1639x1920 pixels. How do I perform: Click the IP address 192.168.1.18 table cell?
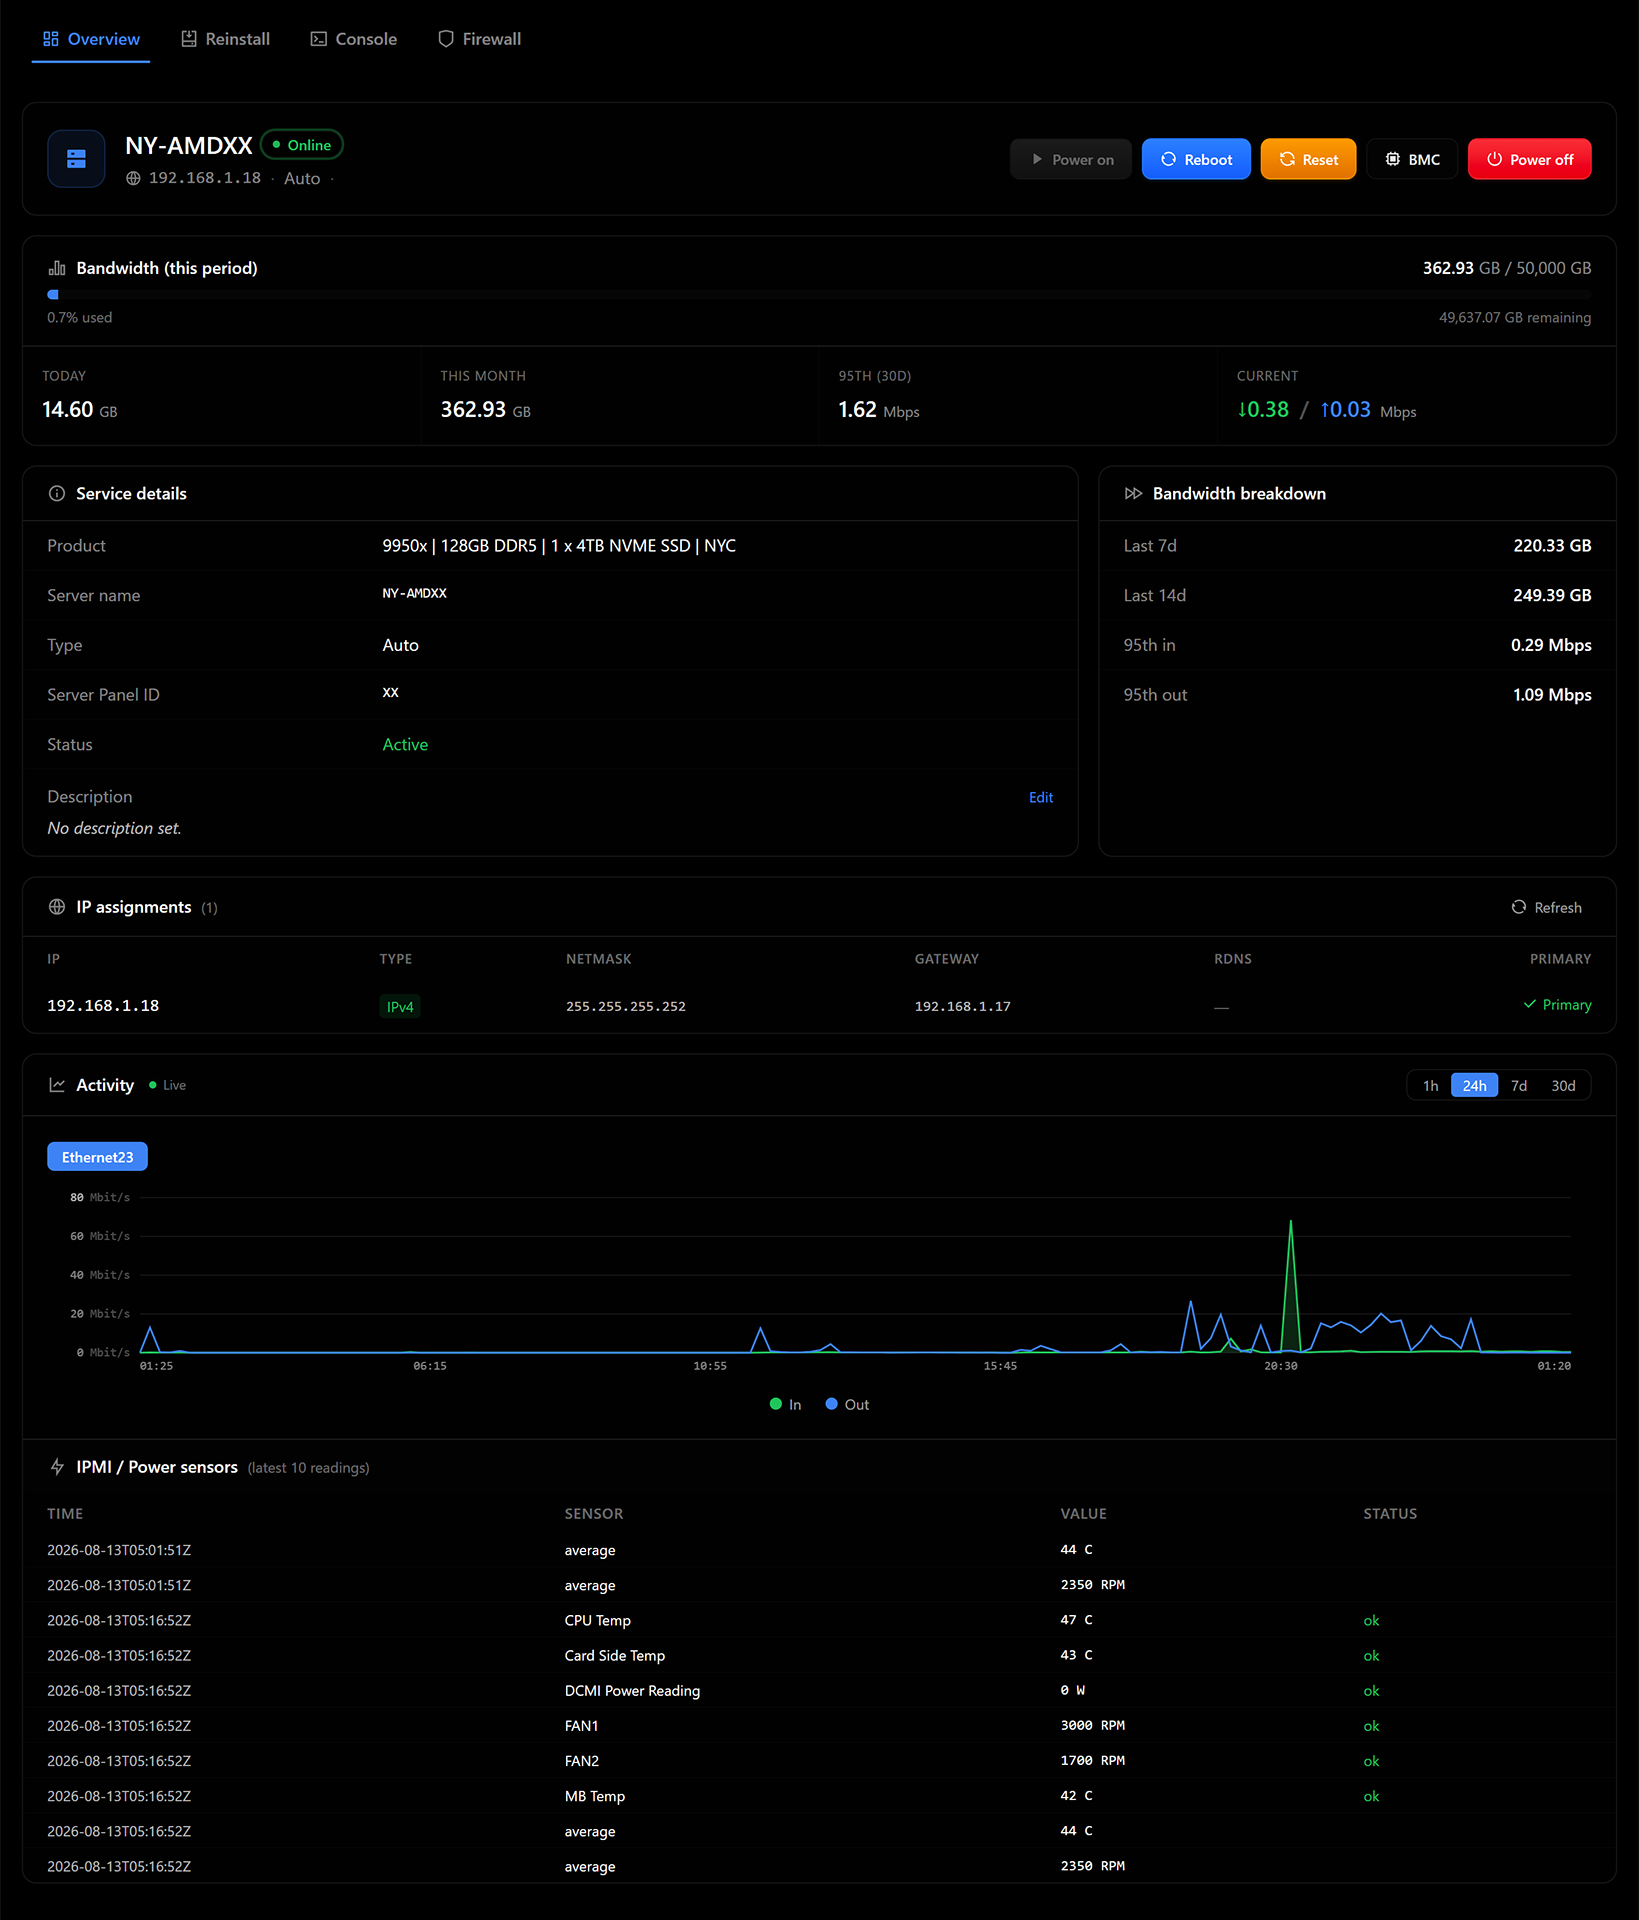click(x=103, y=1006)
